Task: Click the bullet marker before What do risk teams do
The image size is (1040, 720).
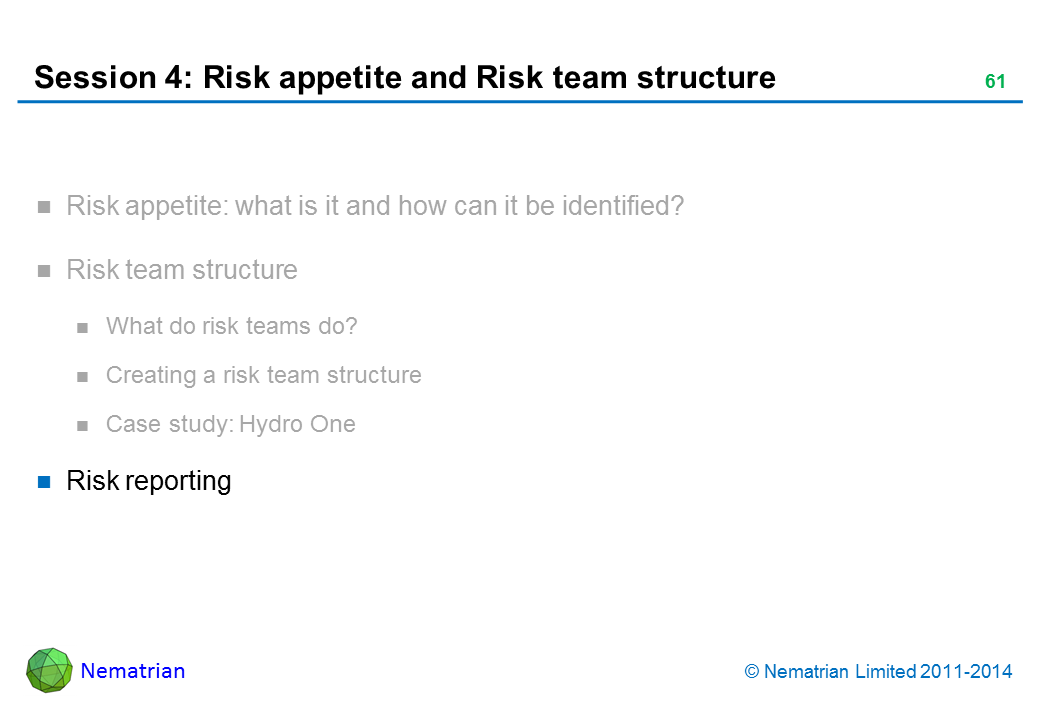Action: point(84,327)
